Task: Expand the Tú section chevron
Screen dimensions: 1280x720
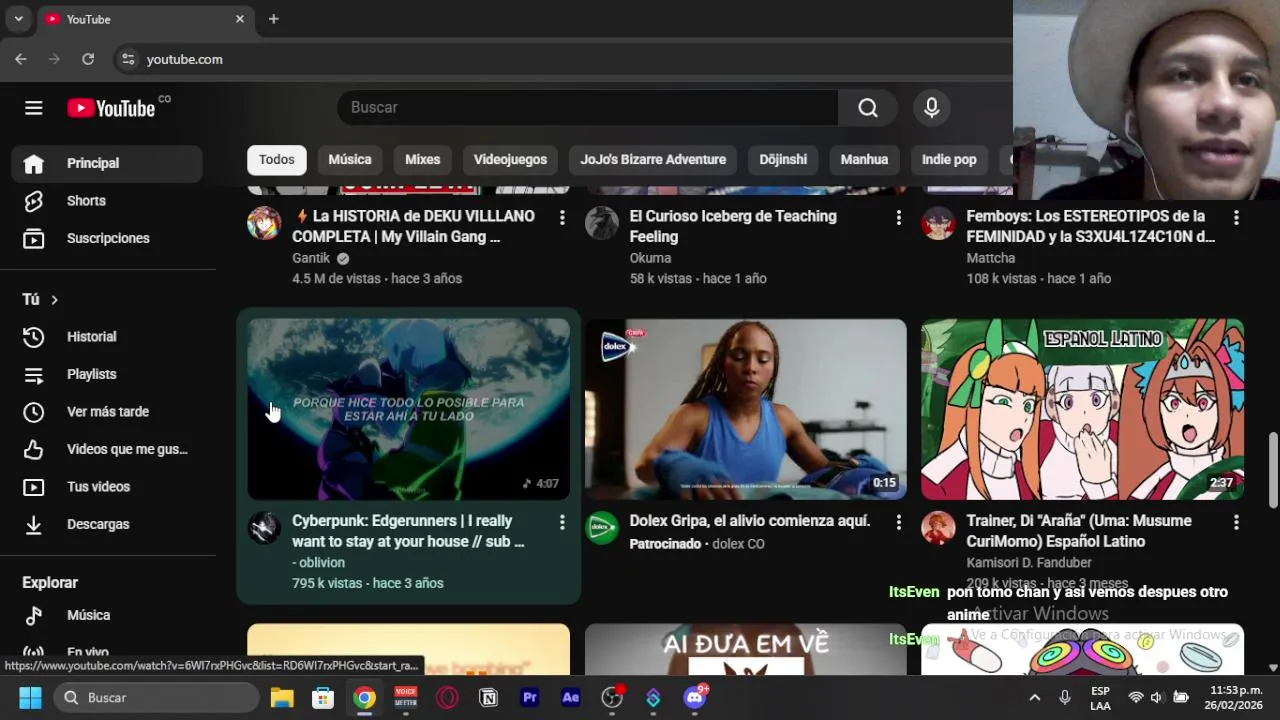Action: point(54,300)
